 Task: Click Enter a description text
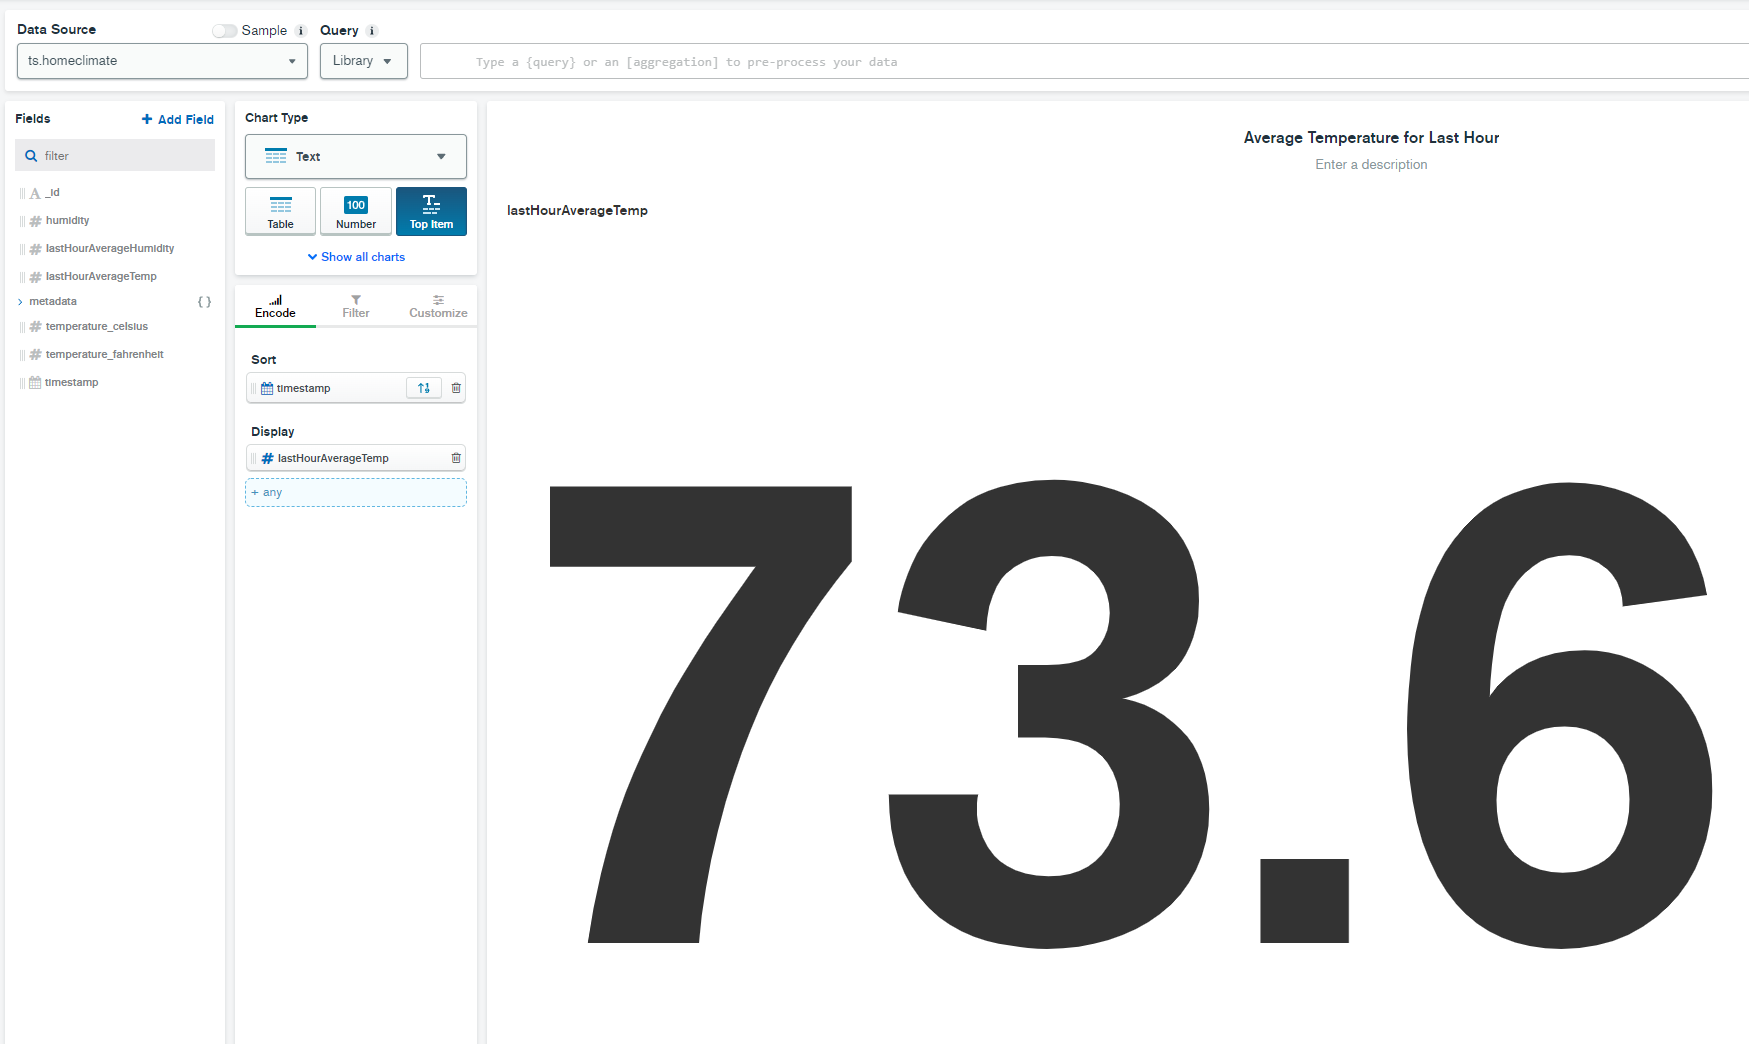pos(1371,165)
